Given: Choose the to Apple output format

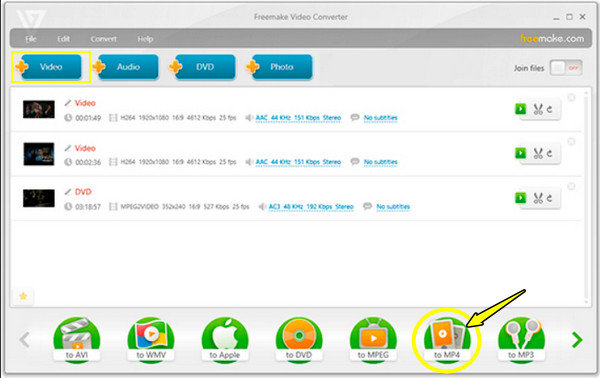Looking at the screenshot, I should coord(225,339).
